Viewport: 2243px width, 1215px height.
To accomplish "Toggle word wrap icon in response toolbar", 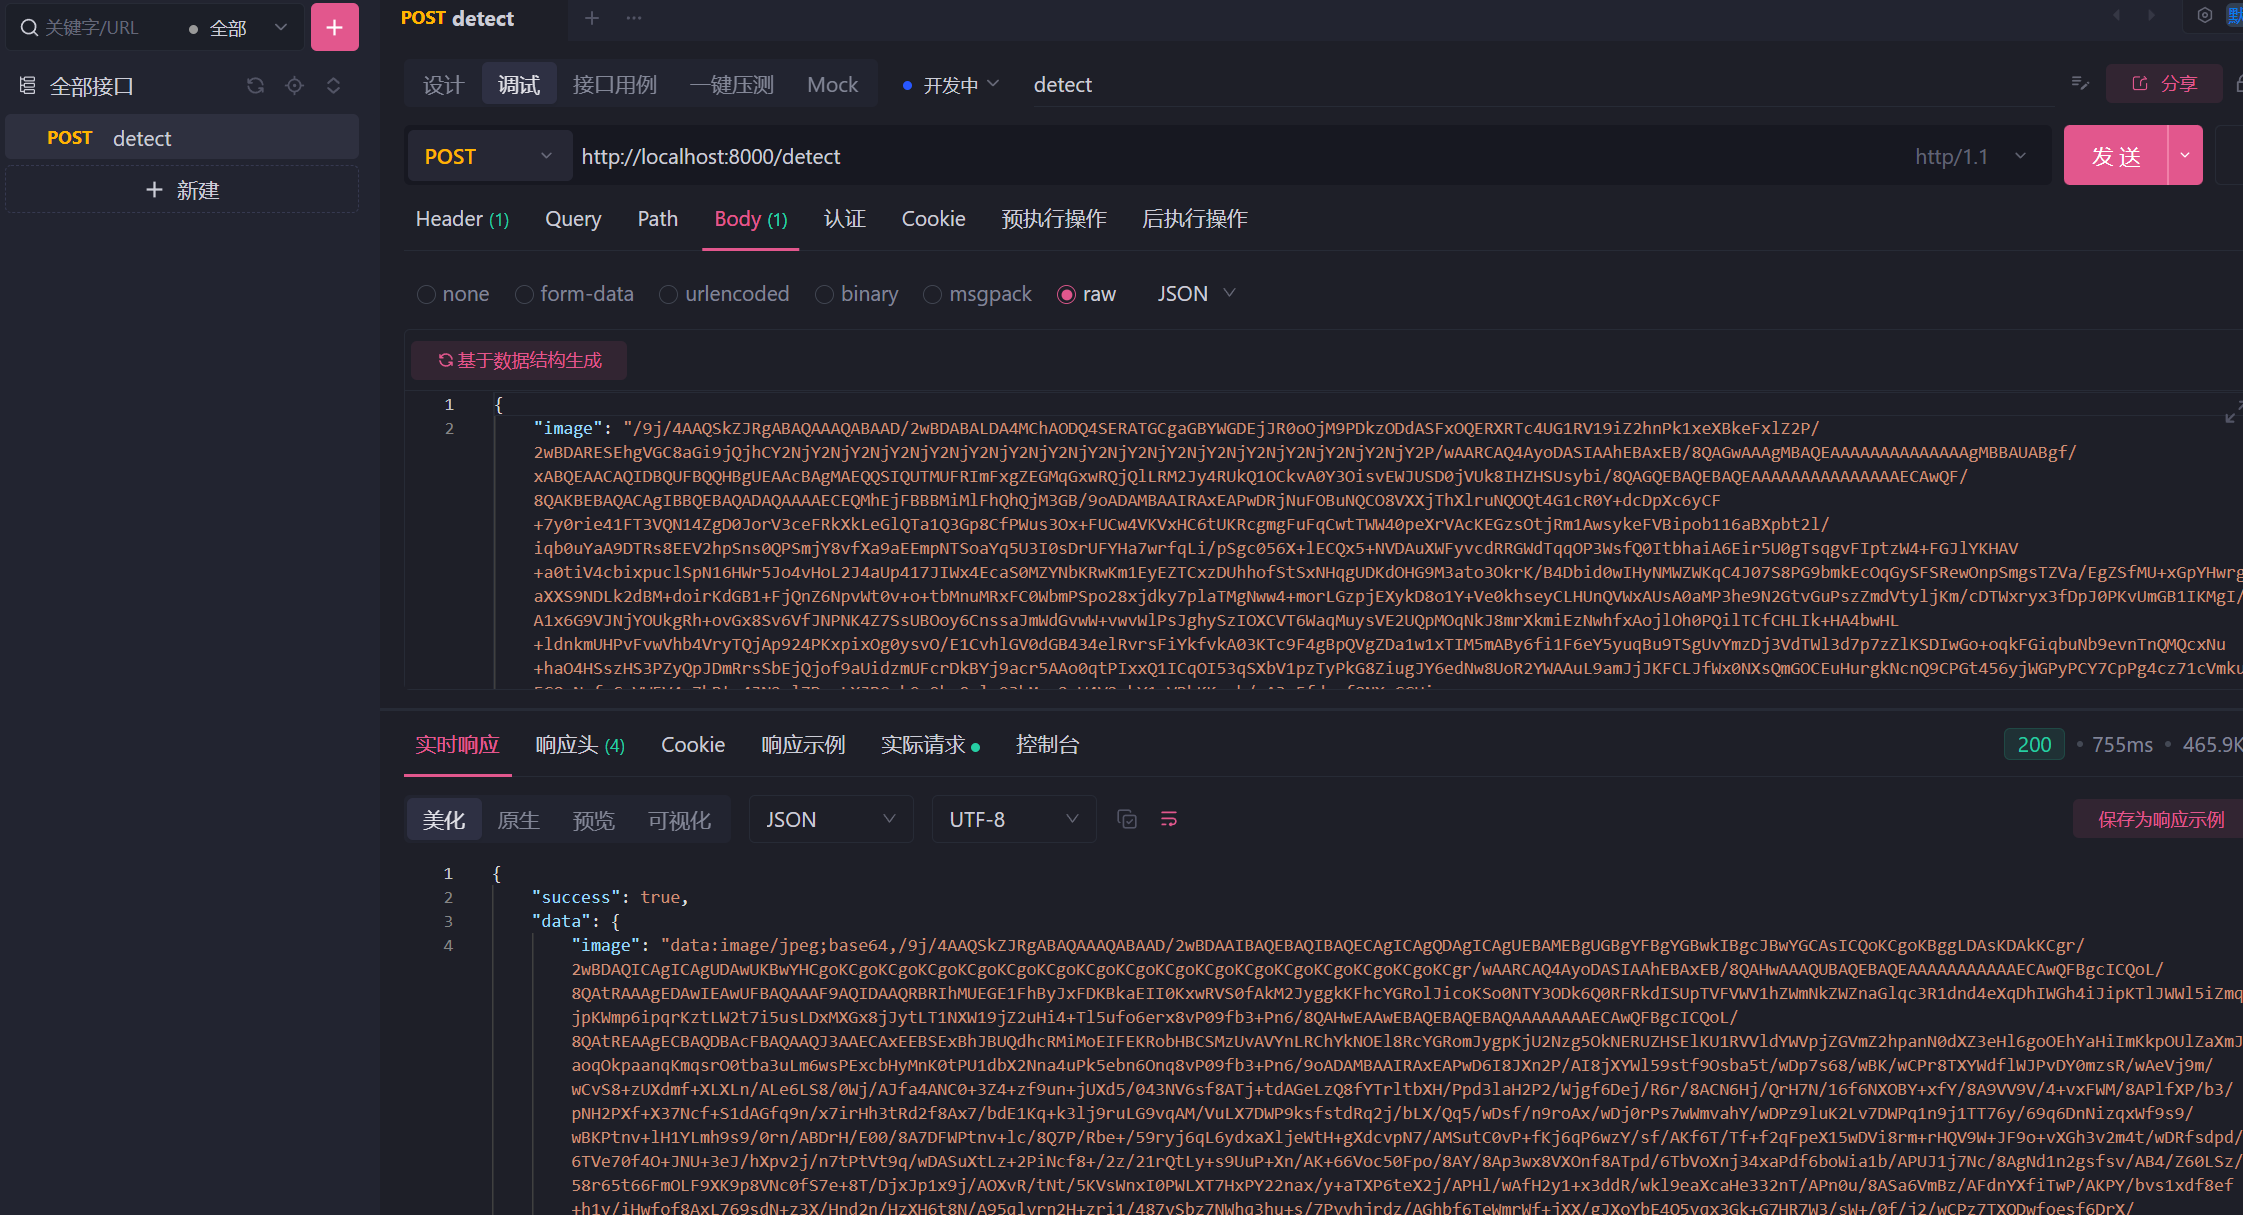I will [1168, 820].
